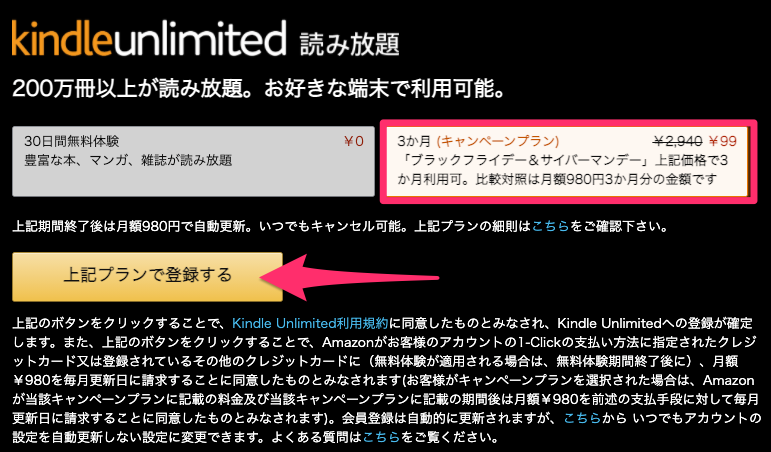Click the orange (キャンペーンプラン) label
This screenshot has height=452, width=771.
tap(498, 142)
